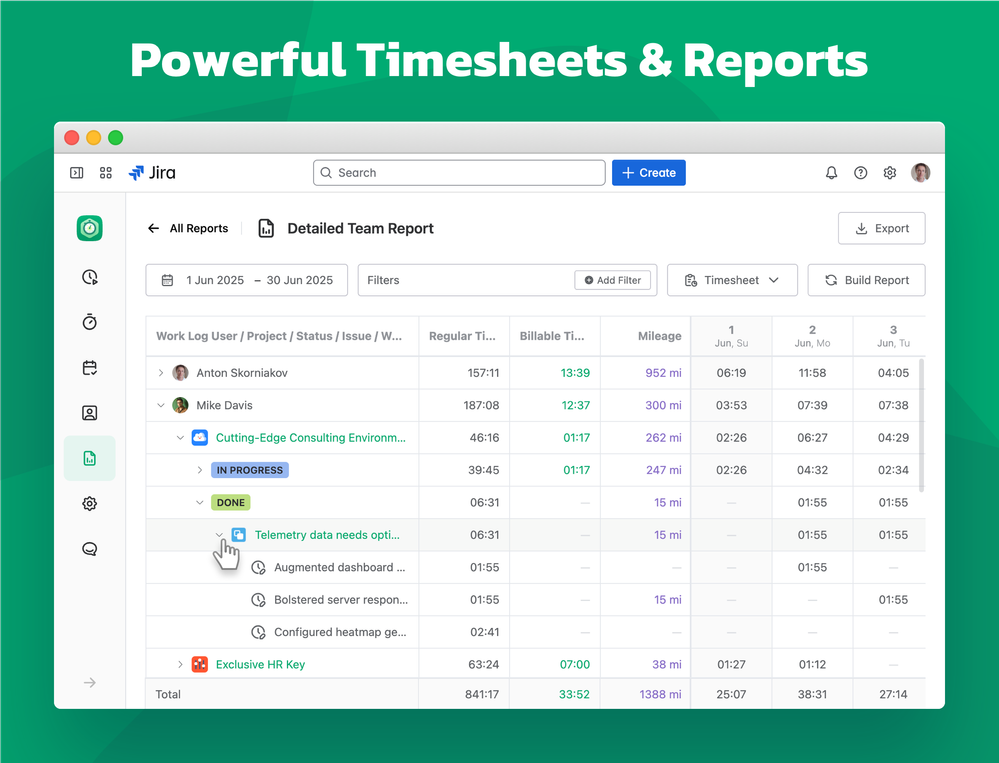Click the Total billable 33:52 value
The height and width of the screenshot is (763, 999).
click(x=574, y=694)
